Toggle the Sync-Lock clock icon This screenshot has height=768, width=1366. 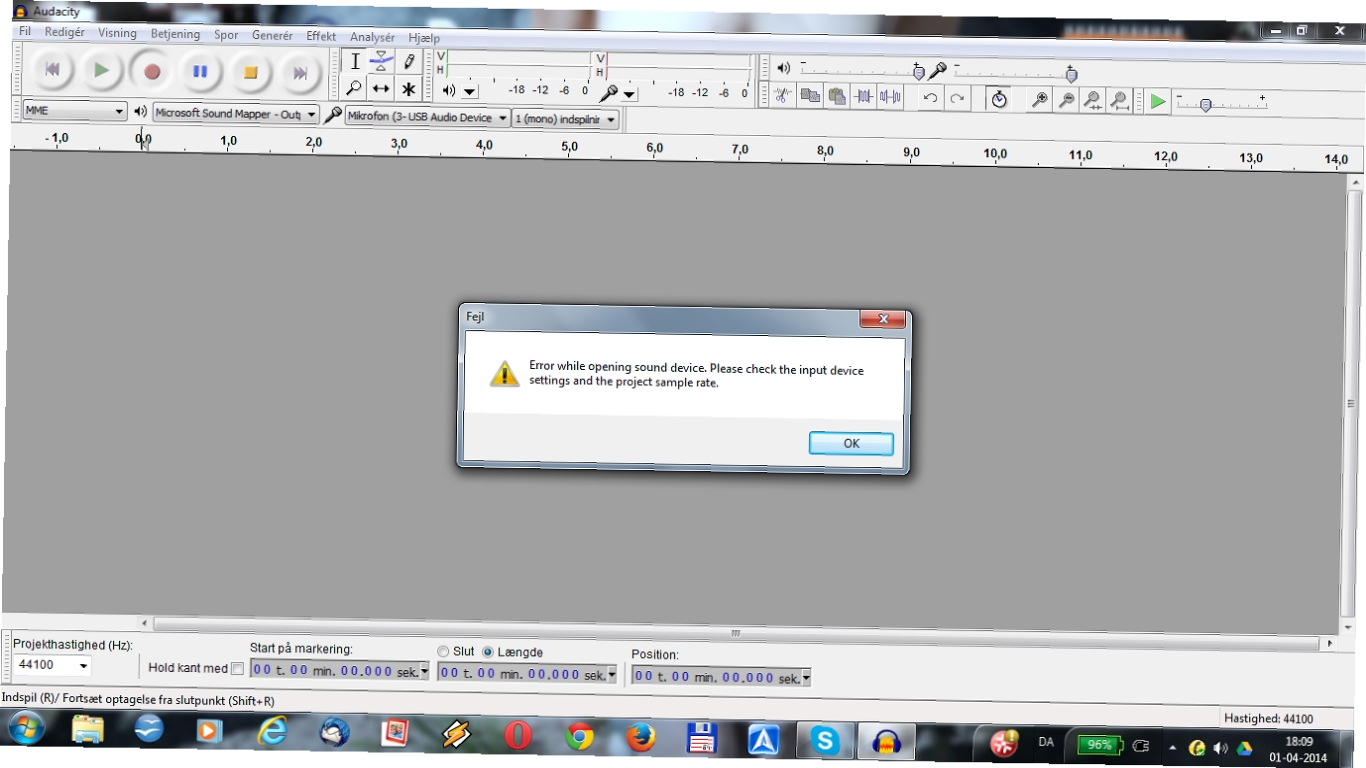[x=999, y=99]
